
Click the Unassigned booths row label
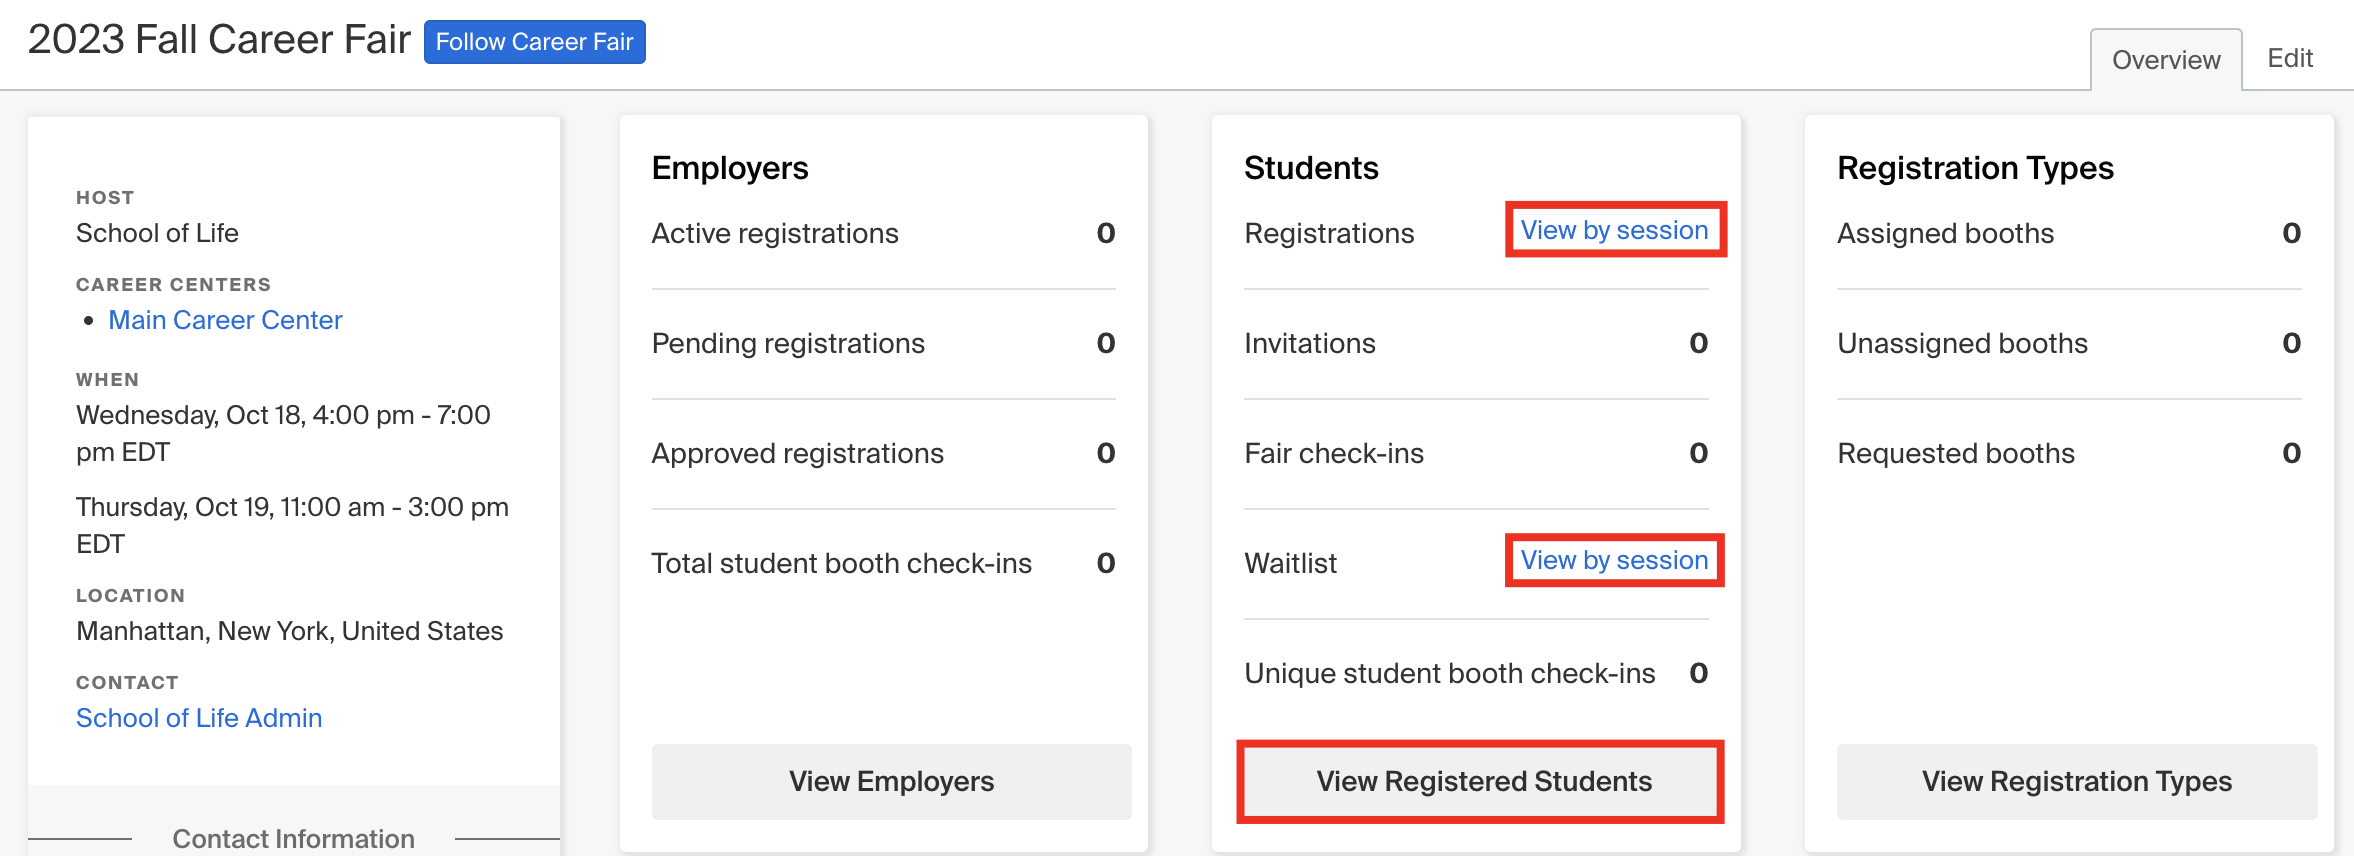point(1962,343)
